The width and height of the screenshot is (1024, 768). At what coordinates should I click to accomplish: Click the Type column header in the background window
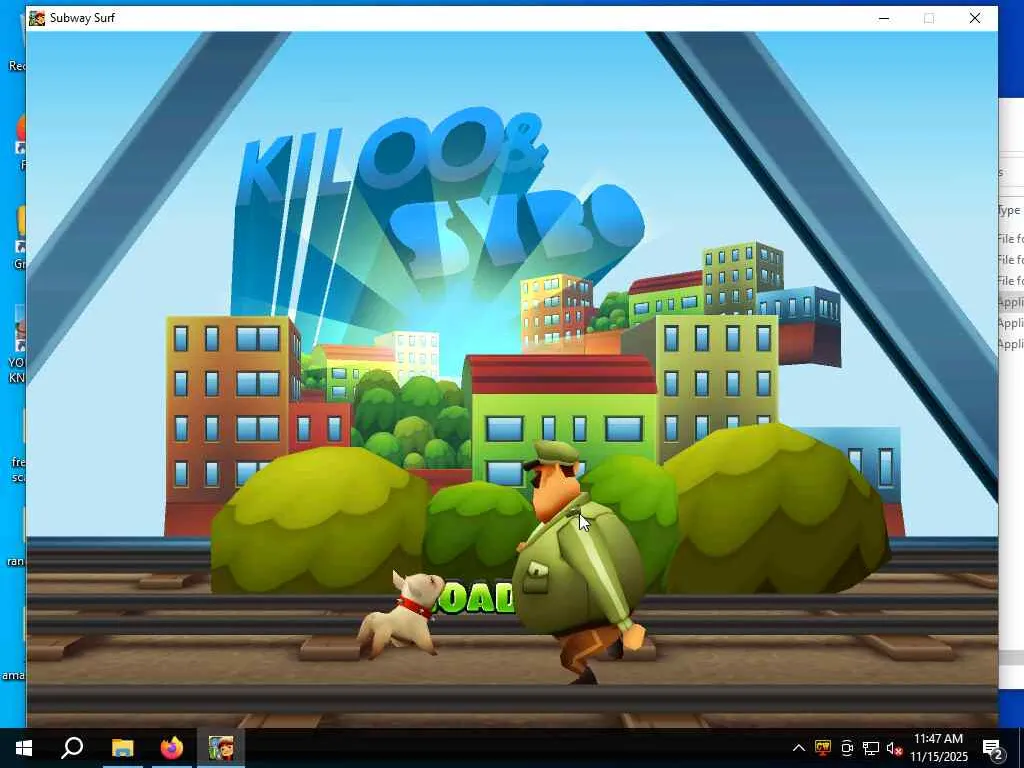[1010, 210]
